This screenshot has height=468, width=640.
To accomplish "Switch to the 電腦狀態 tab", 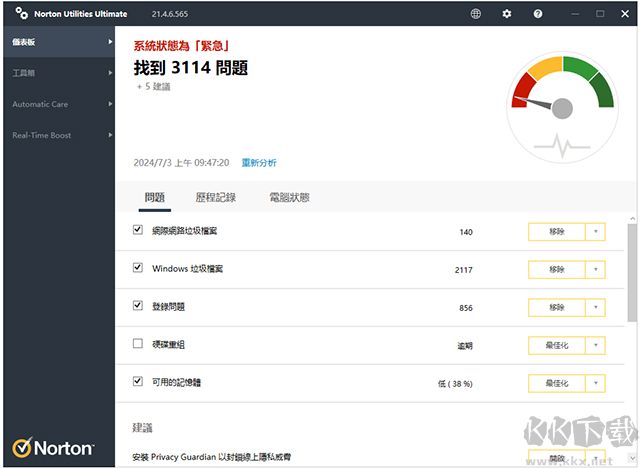I will click(290, 198).
